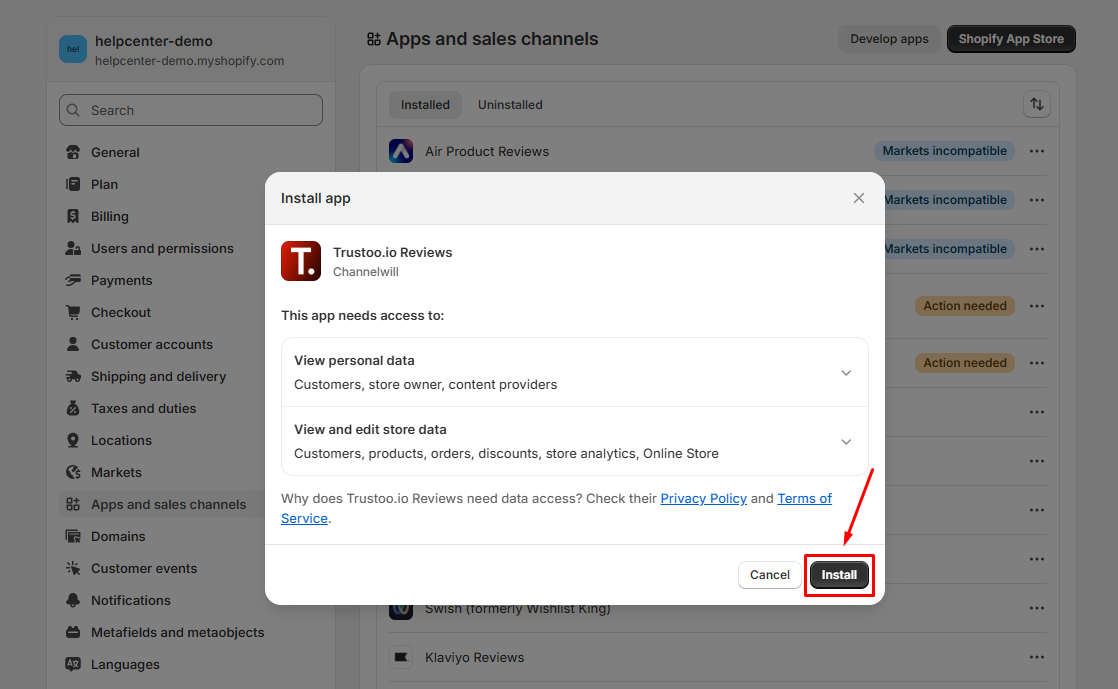Image resolution: width=1118 pixels, height=689 pixels.
Task: Close the Install app dialog
Action: pyautogui.click(x=858, y=198)
